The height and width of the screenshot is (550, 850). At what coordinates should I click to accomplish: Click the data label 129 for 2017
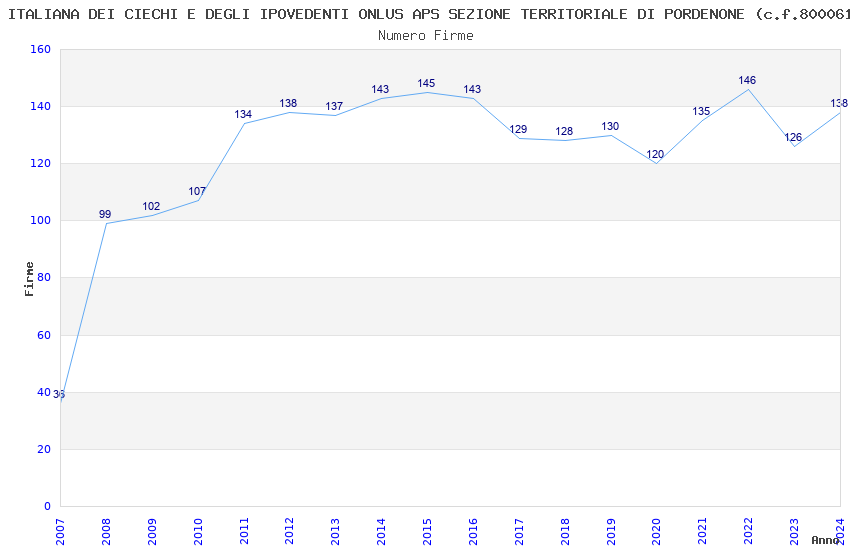518,129
